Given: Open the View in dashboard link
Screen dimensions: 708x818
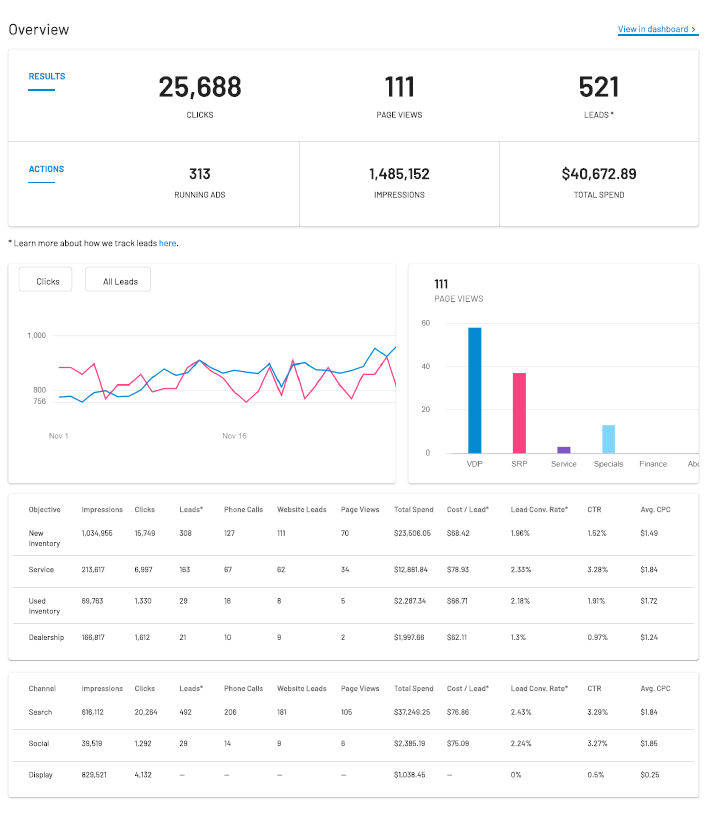Looking at the screenshot, I should (657, 29).
